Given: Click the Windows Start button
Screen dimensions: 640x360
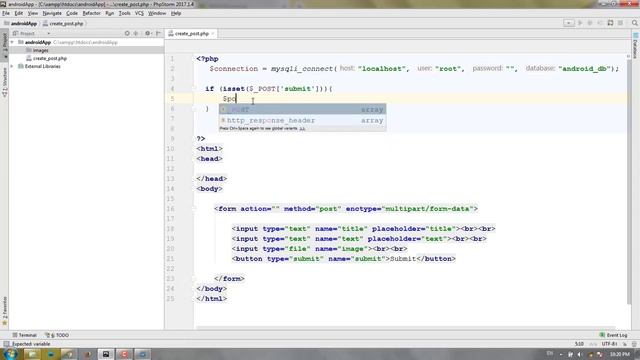Looking at the screenshot, I should click(x=11, y=354).
